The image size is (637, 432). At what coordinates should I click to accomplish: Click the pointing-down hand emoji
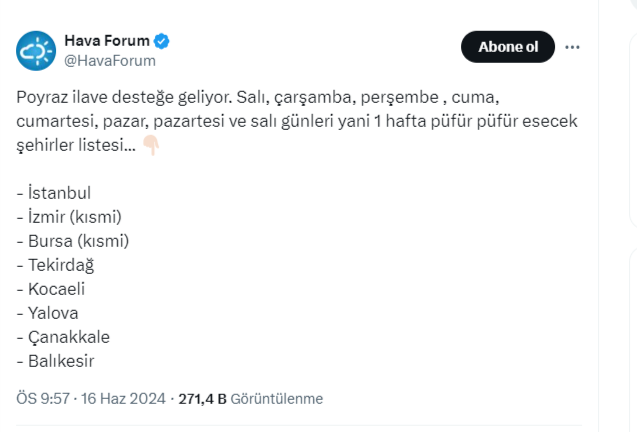point(151,146)
